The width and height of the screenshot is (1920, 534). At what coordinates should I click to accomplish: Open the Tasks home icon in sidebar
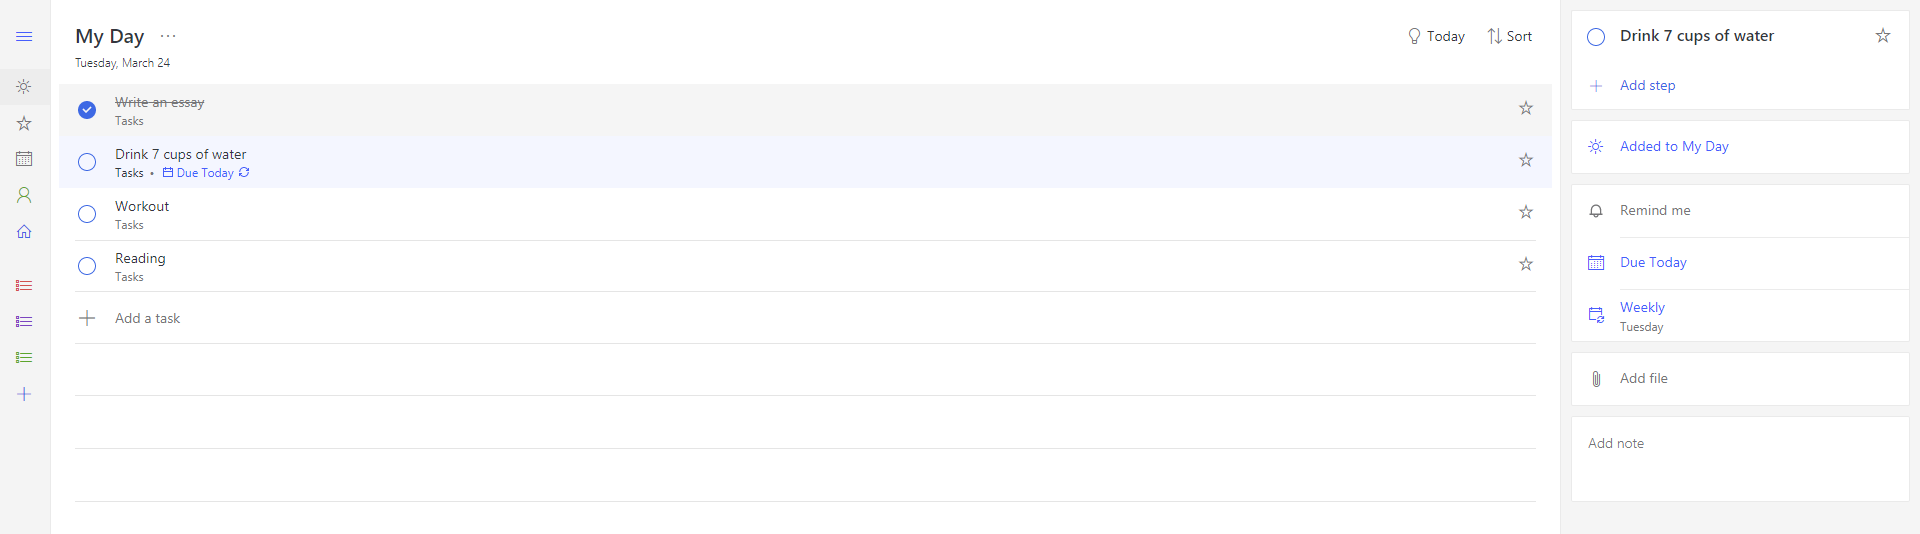click(24, 232)
